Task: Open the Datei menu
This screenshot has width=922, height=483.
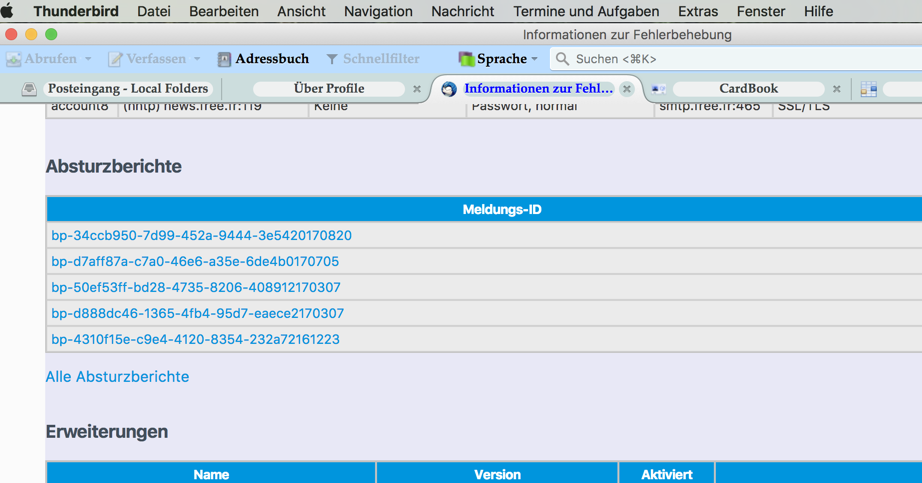Action: 154,11
